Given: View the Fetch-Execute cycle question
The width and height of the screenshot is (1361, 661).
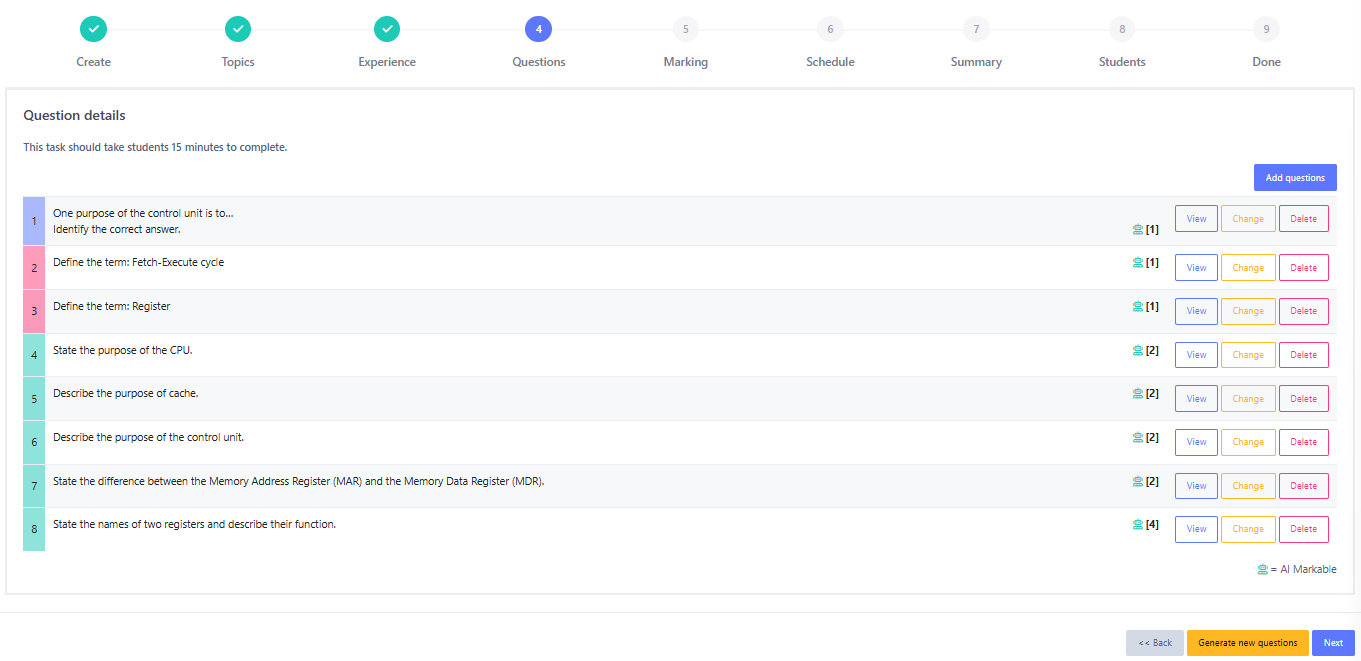Looking at the screenshot, I should click(1196, 268).
